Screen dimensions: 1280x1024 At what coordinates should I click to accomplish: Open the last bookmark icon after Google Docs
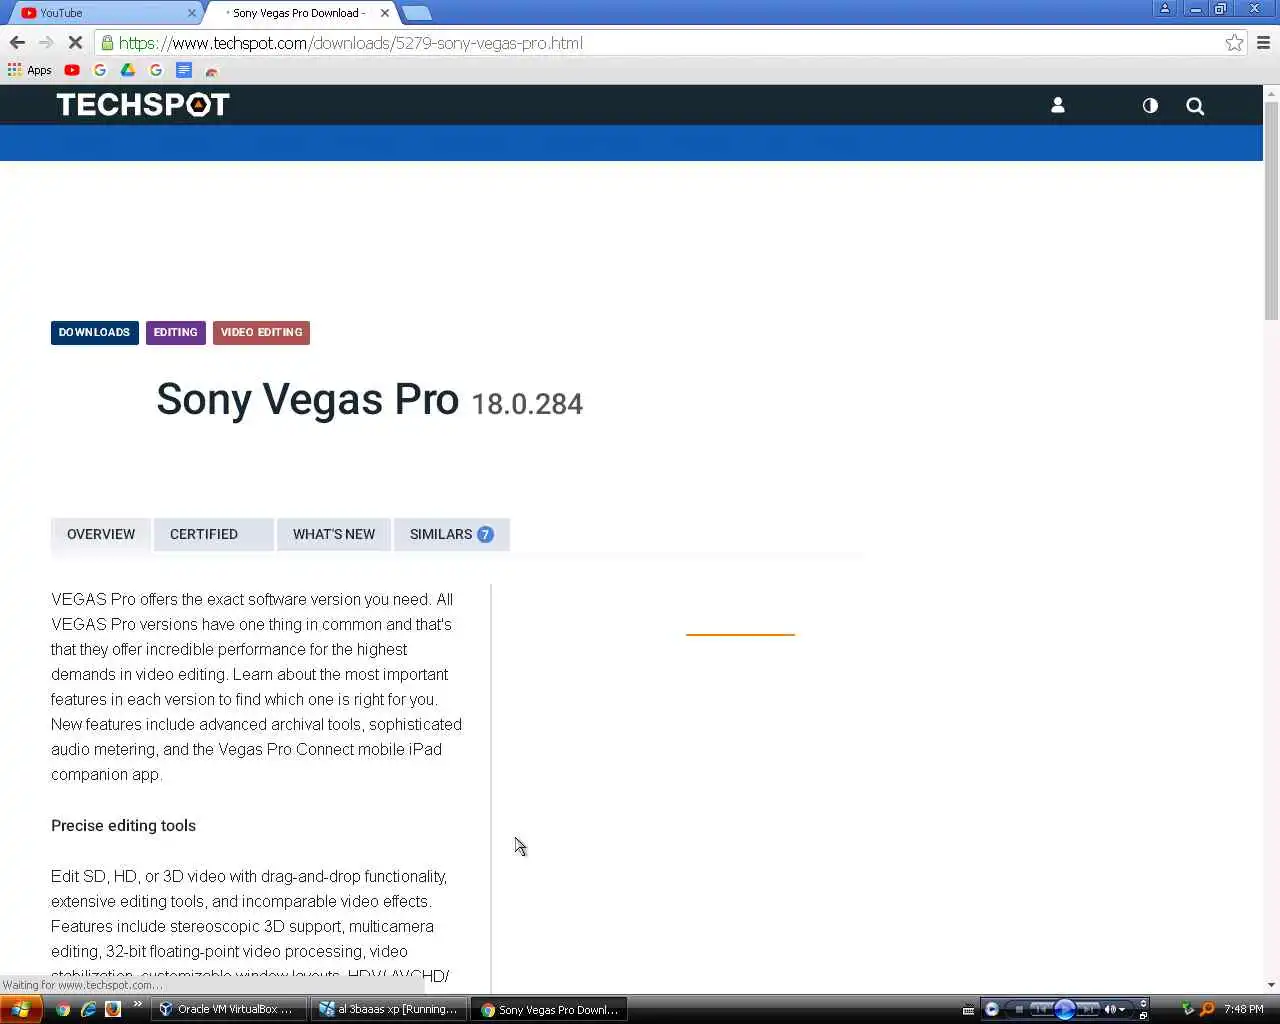pyautogui.click(x=211, y=71)
